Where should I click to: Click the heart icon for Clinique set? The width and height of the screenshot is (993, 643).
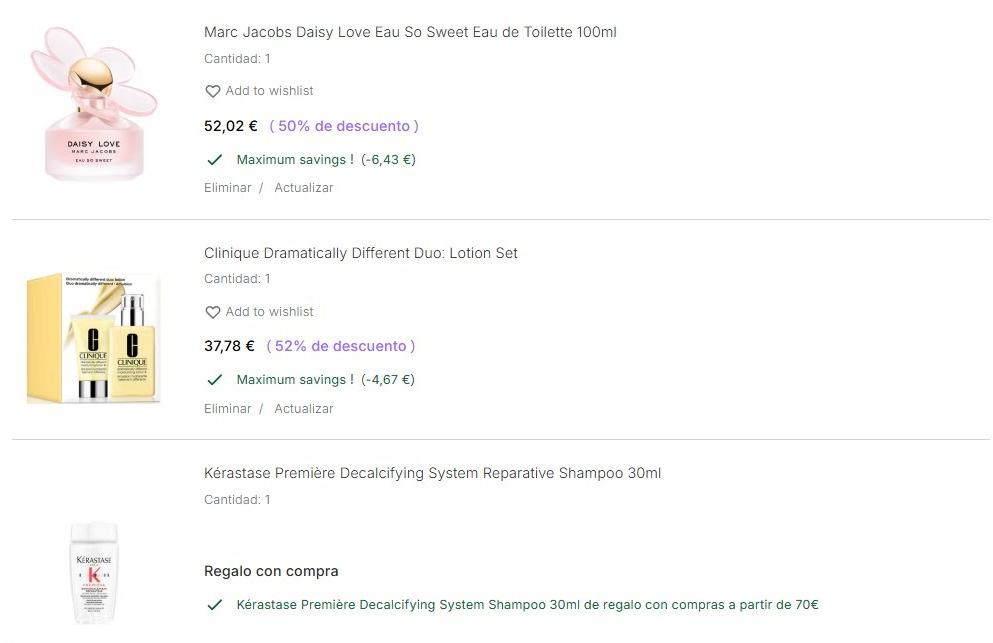tap(212, 312)
